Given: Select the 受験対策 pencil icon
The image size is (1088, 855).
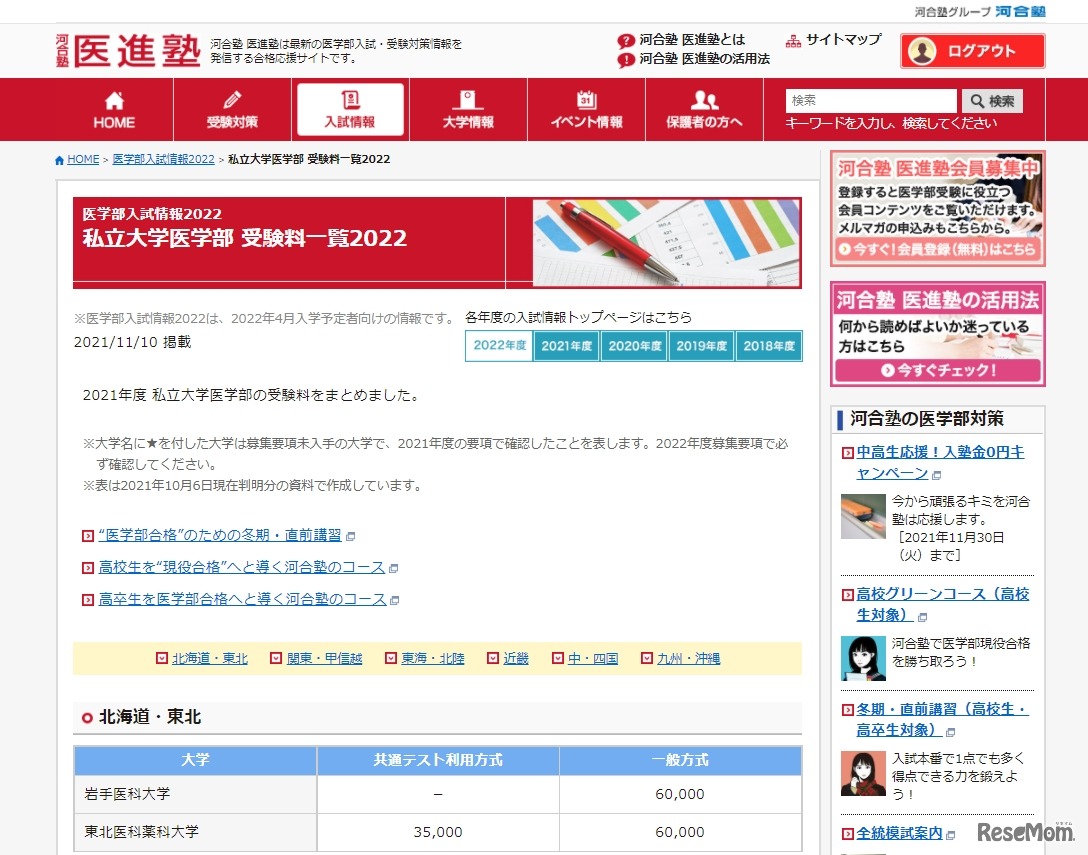Looking at the screenshot, I should [x=233, y=100].
